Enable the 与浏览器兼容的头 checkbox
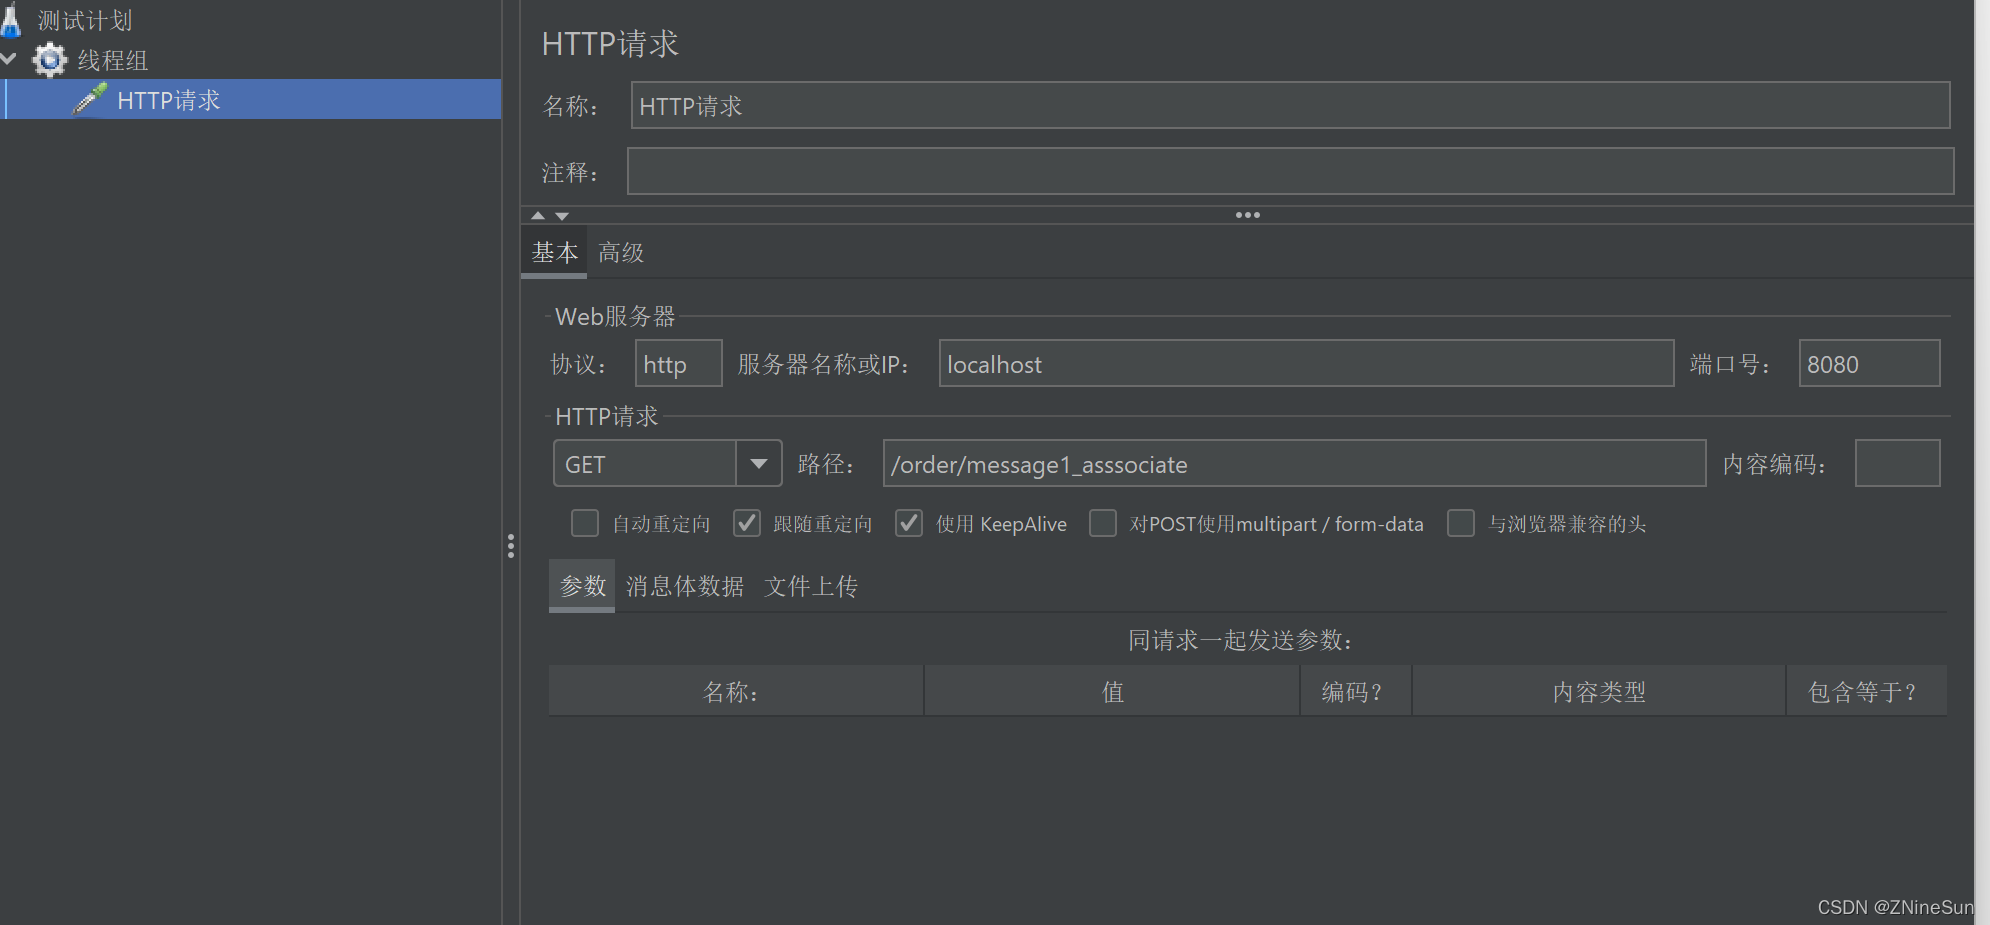Screen dimensions: 1990x925 point(1461,523)
